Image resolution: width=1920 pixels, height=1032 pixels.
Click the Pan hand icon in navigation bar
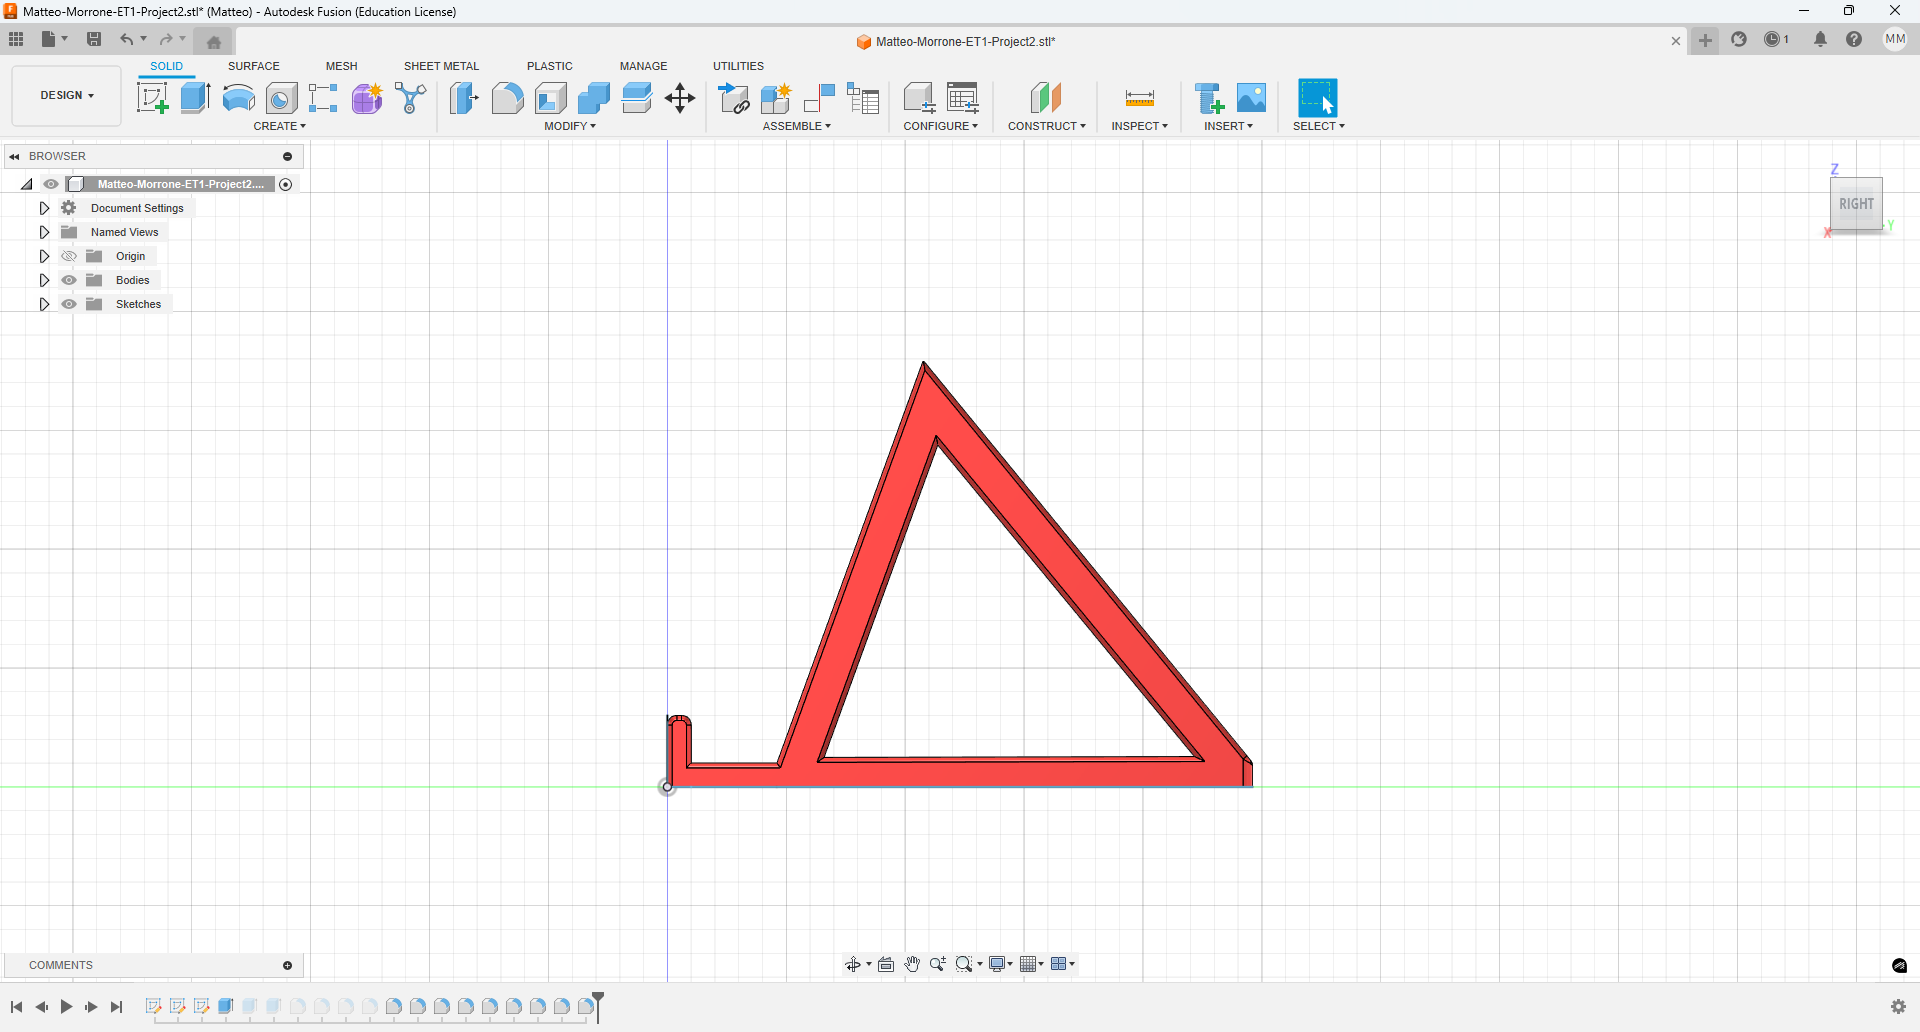[912, 964]
